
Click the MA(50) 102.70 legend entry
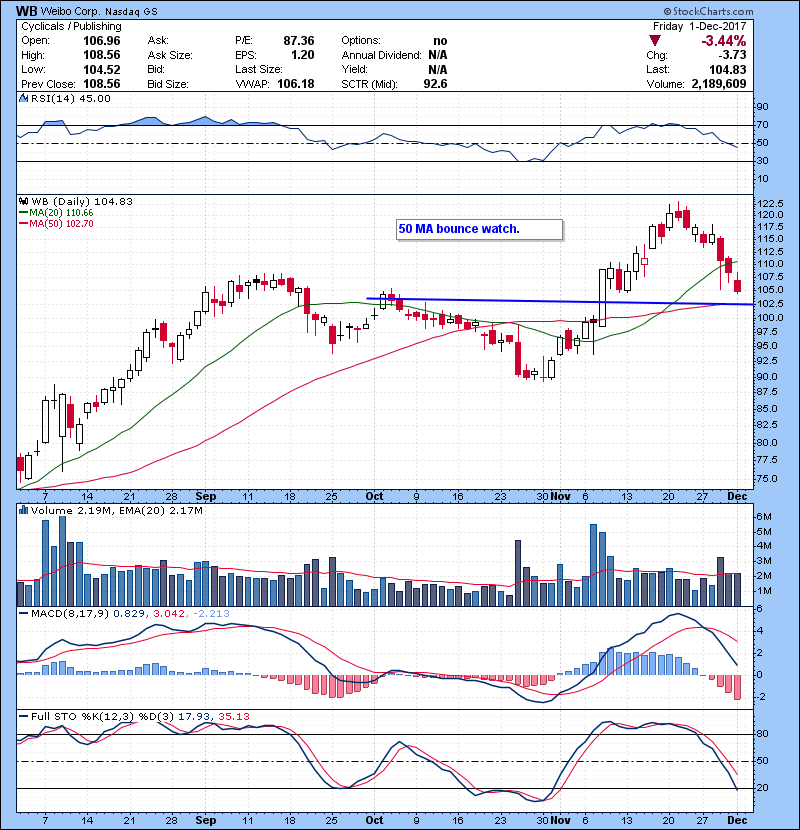[56, 224]
